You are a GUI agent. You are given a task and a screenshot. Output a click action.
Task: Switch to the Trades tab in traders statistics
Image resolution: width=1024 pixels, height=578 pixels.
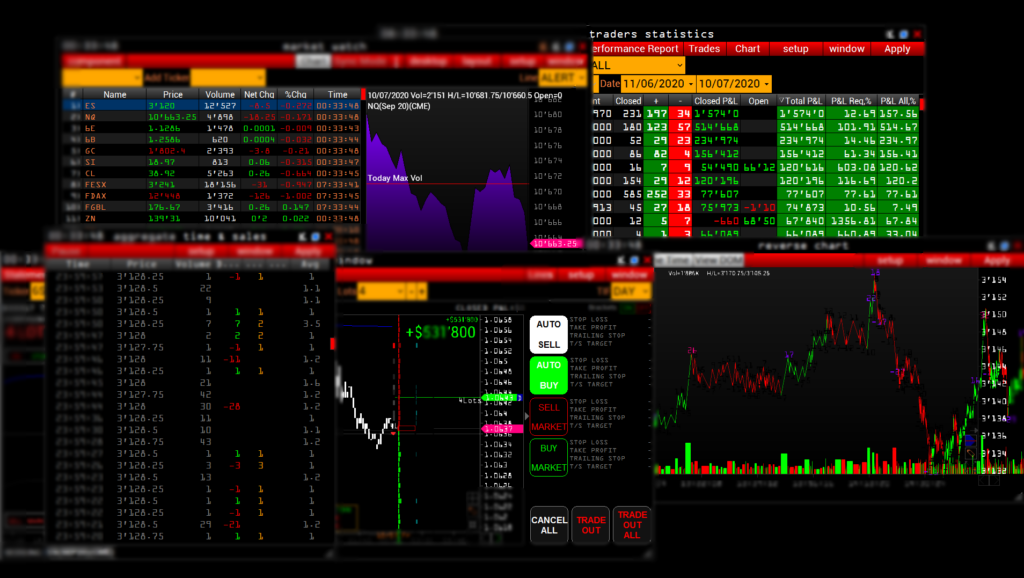704,48
